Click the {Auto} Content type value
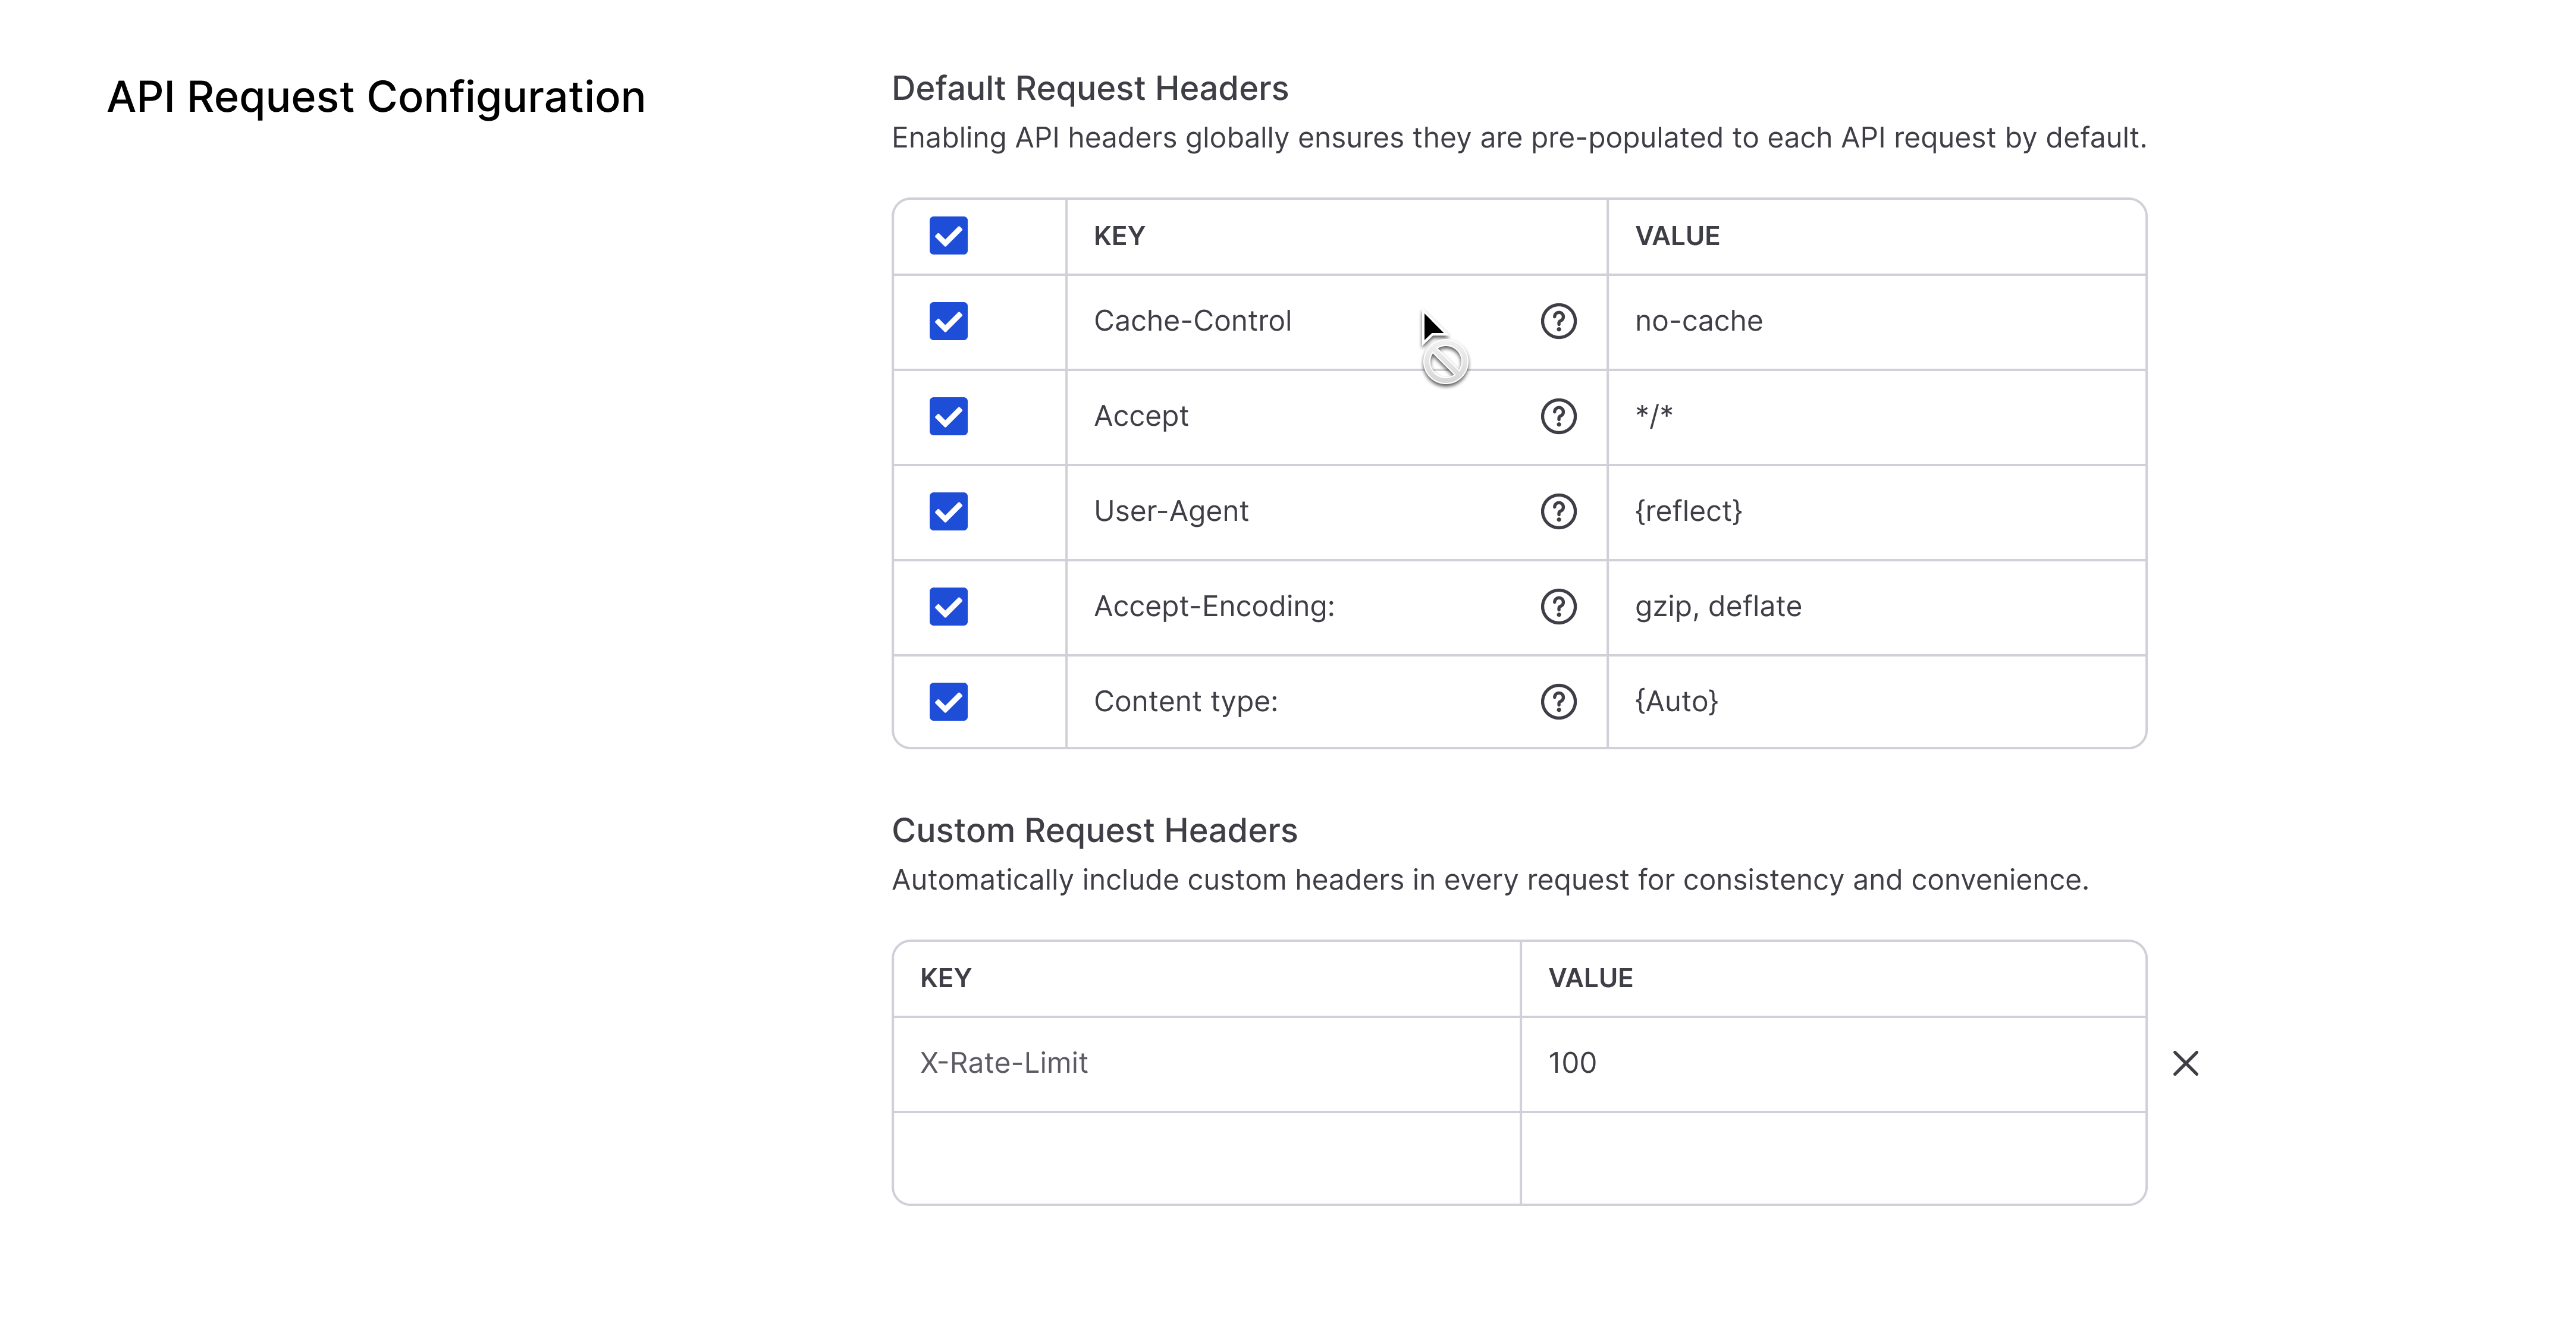This screenshot has width=2576, height=1338. [x=1676, y=701]
